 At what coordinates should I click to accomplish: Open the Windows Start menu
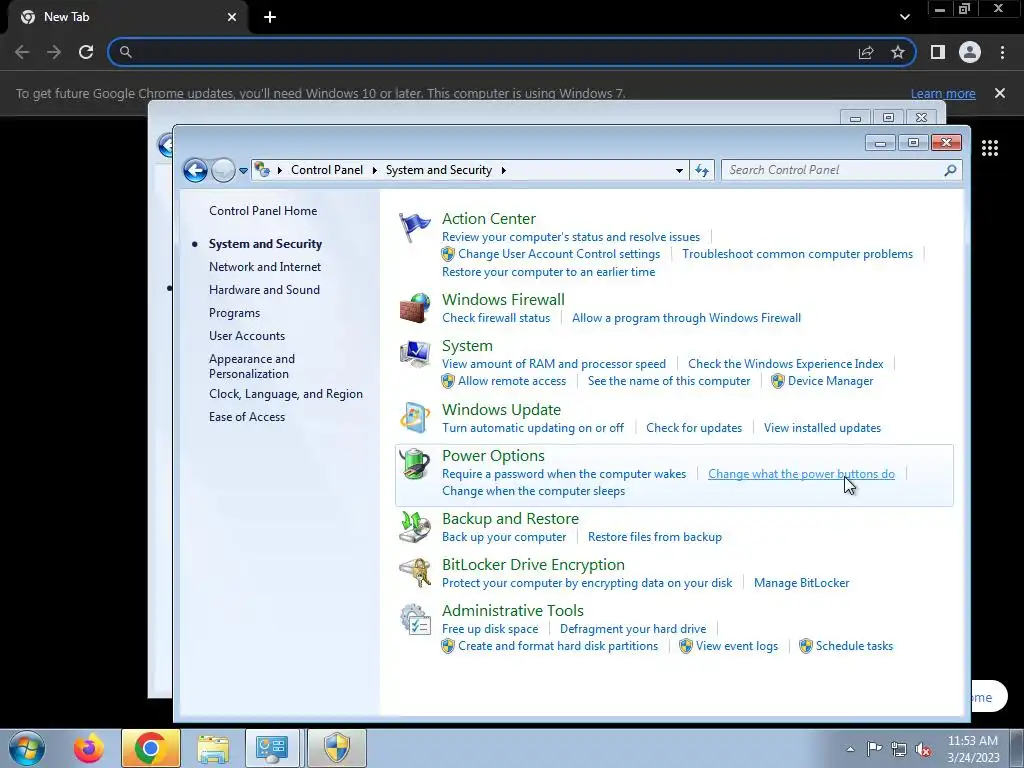point(27,748)
